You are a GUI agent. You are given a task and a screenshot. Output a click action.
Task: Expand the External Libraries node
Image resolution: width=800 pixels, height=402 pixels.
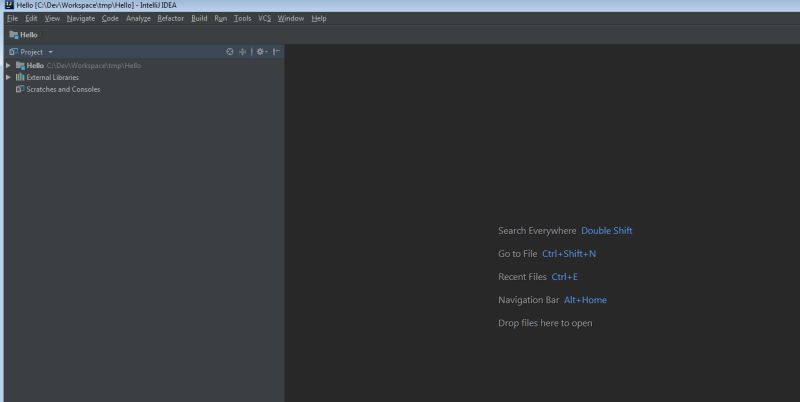pyautogui.click(x=8, y=77)
